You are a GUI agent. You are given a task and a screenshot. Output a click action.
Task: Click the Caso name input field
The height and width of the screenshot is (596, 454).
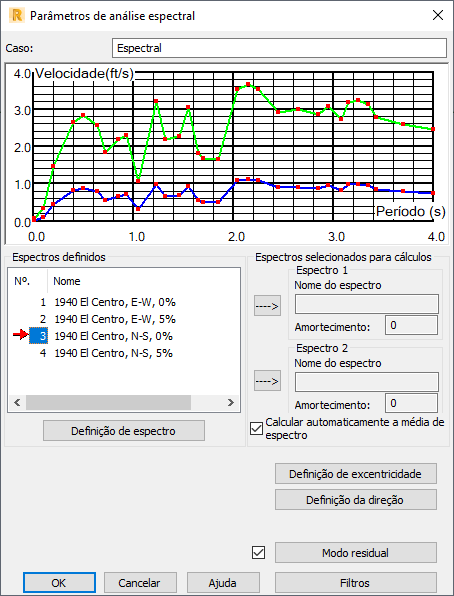[279, 48]
